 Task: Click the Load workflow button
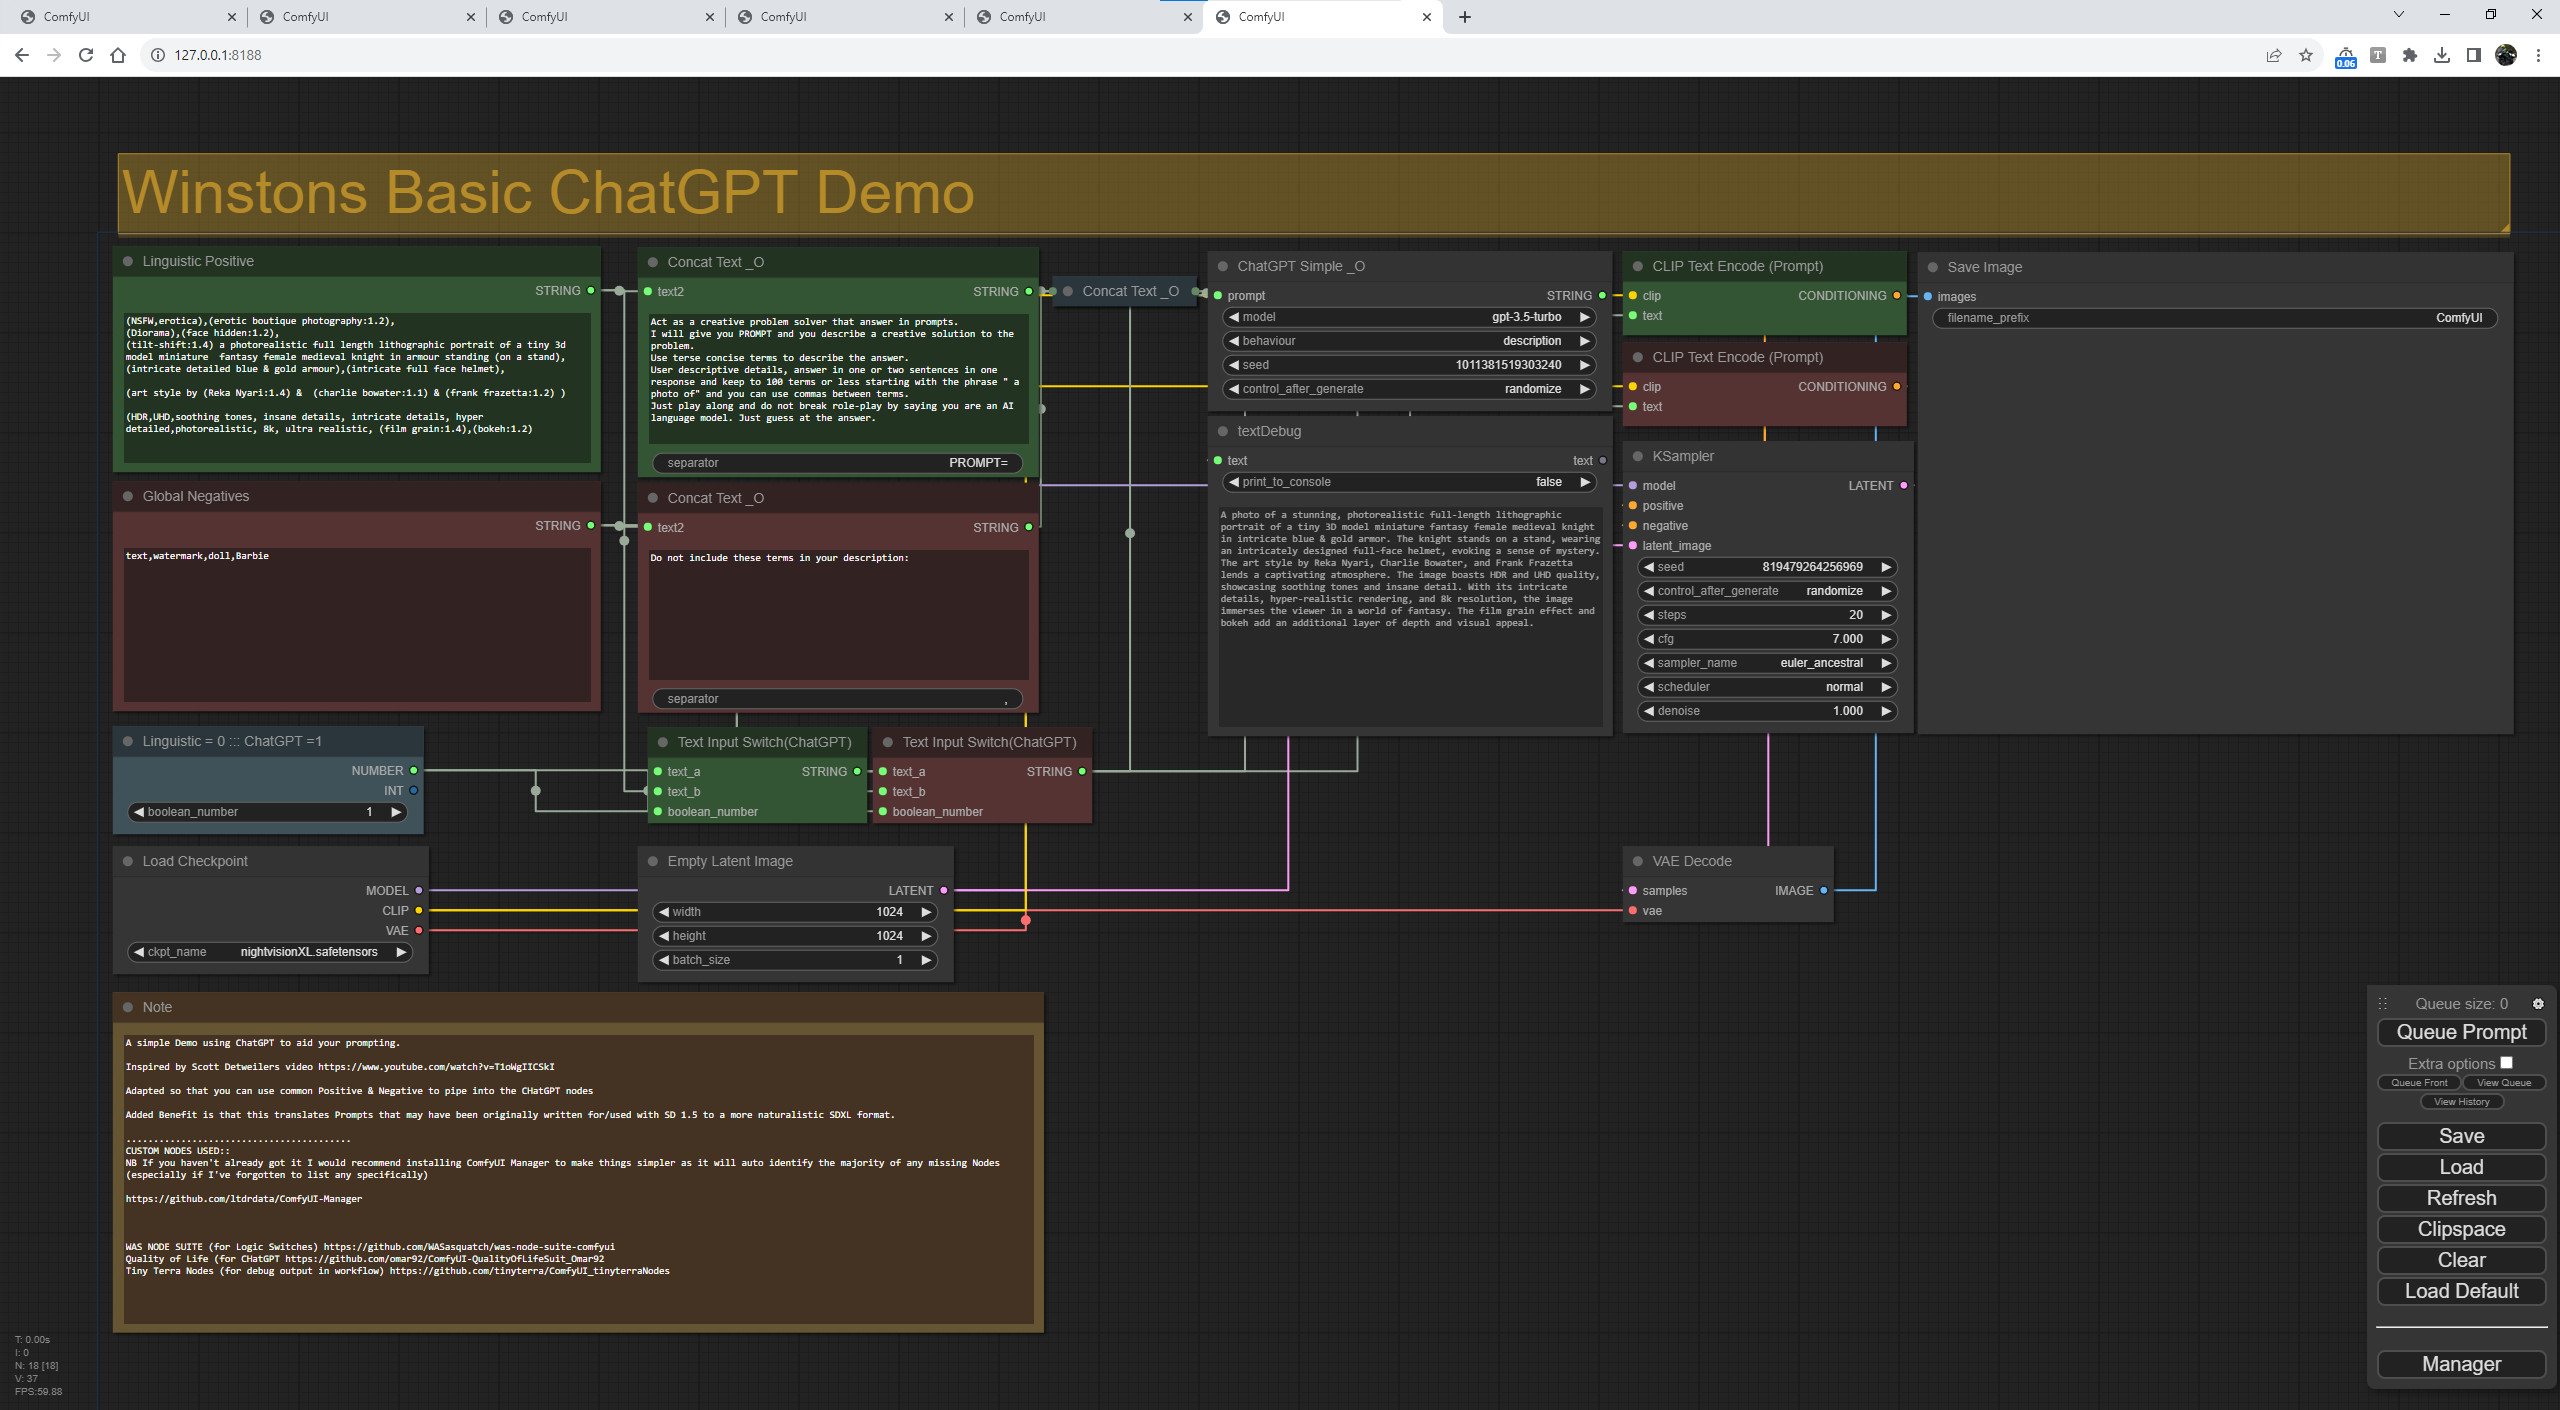[2461, 1167]
